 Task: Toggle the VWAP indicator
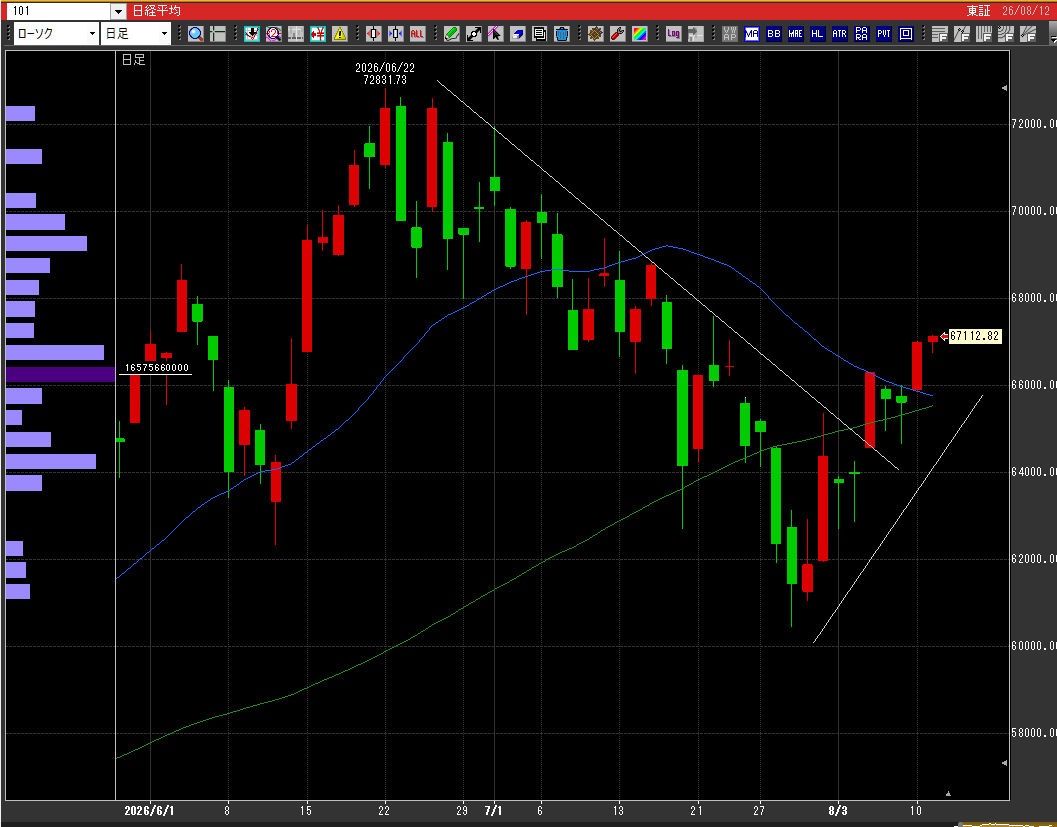(x=729, y=34)
